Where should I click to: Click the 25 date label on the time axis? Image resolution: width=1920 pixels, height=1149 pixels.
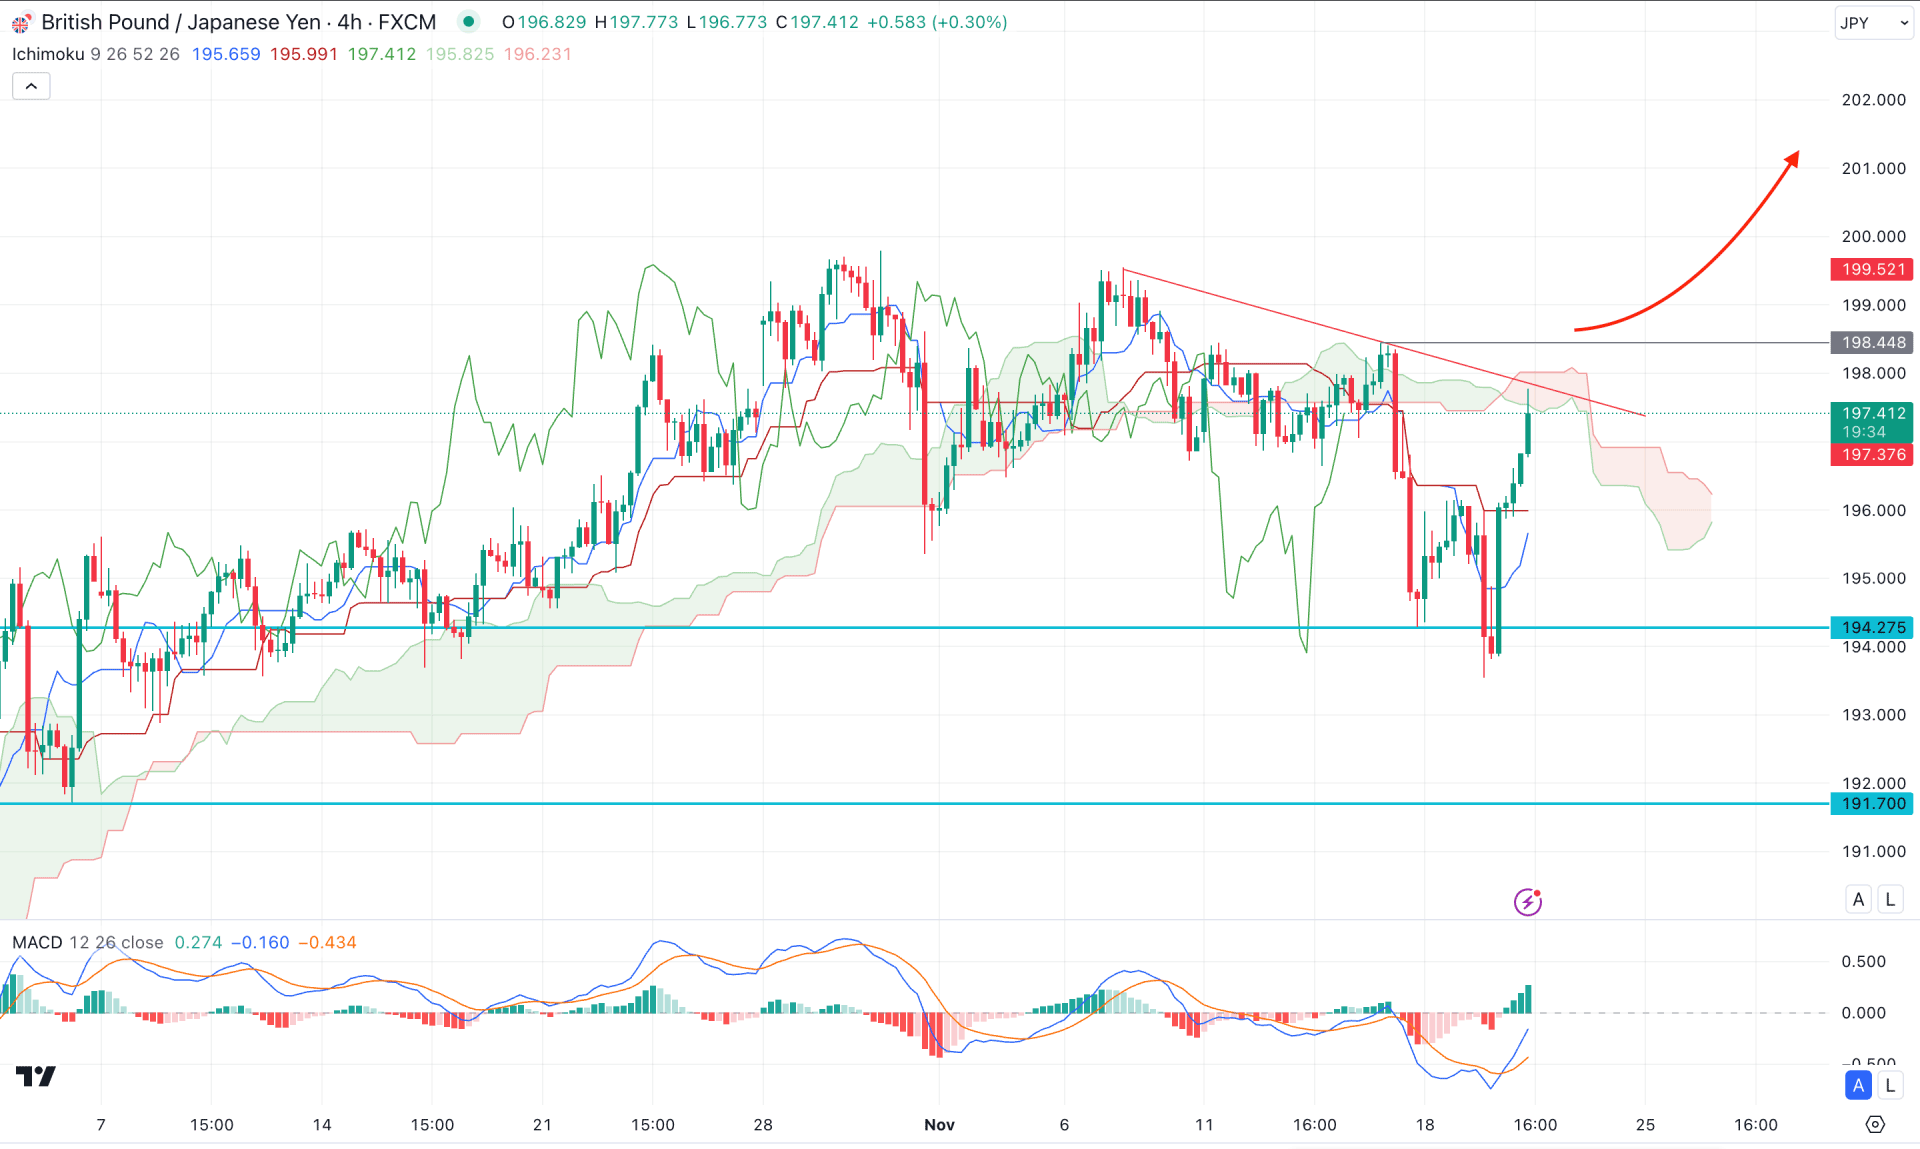(1645, 1125)
